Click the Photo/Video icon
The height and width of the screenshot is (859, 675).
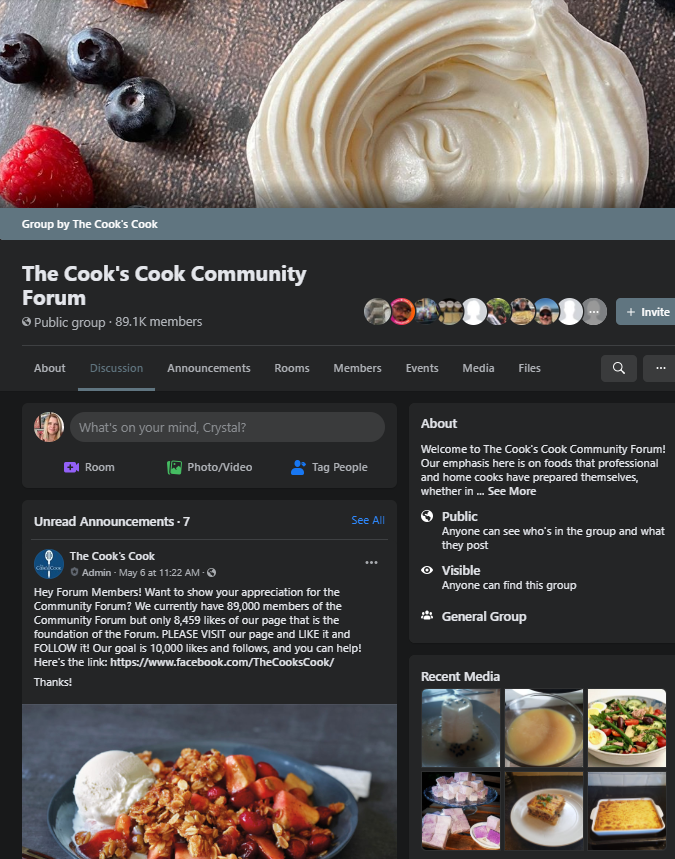click(174, 467)
